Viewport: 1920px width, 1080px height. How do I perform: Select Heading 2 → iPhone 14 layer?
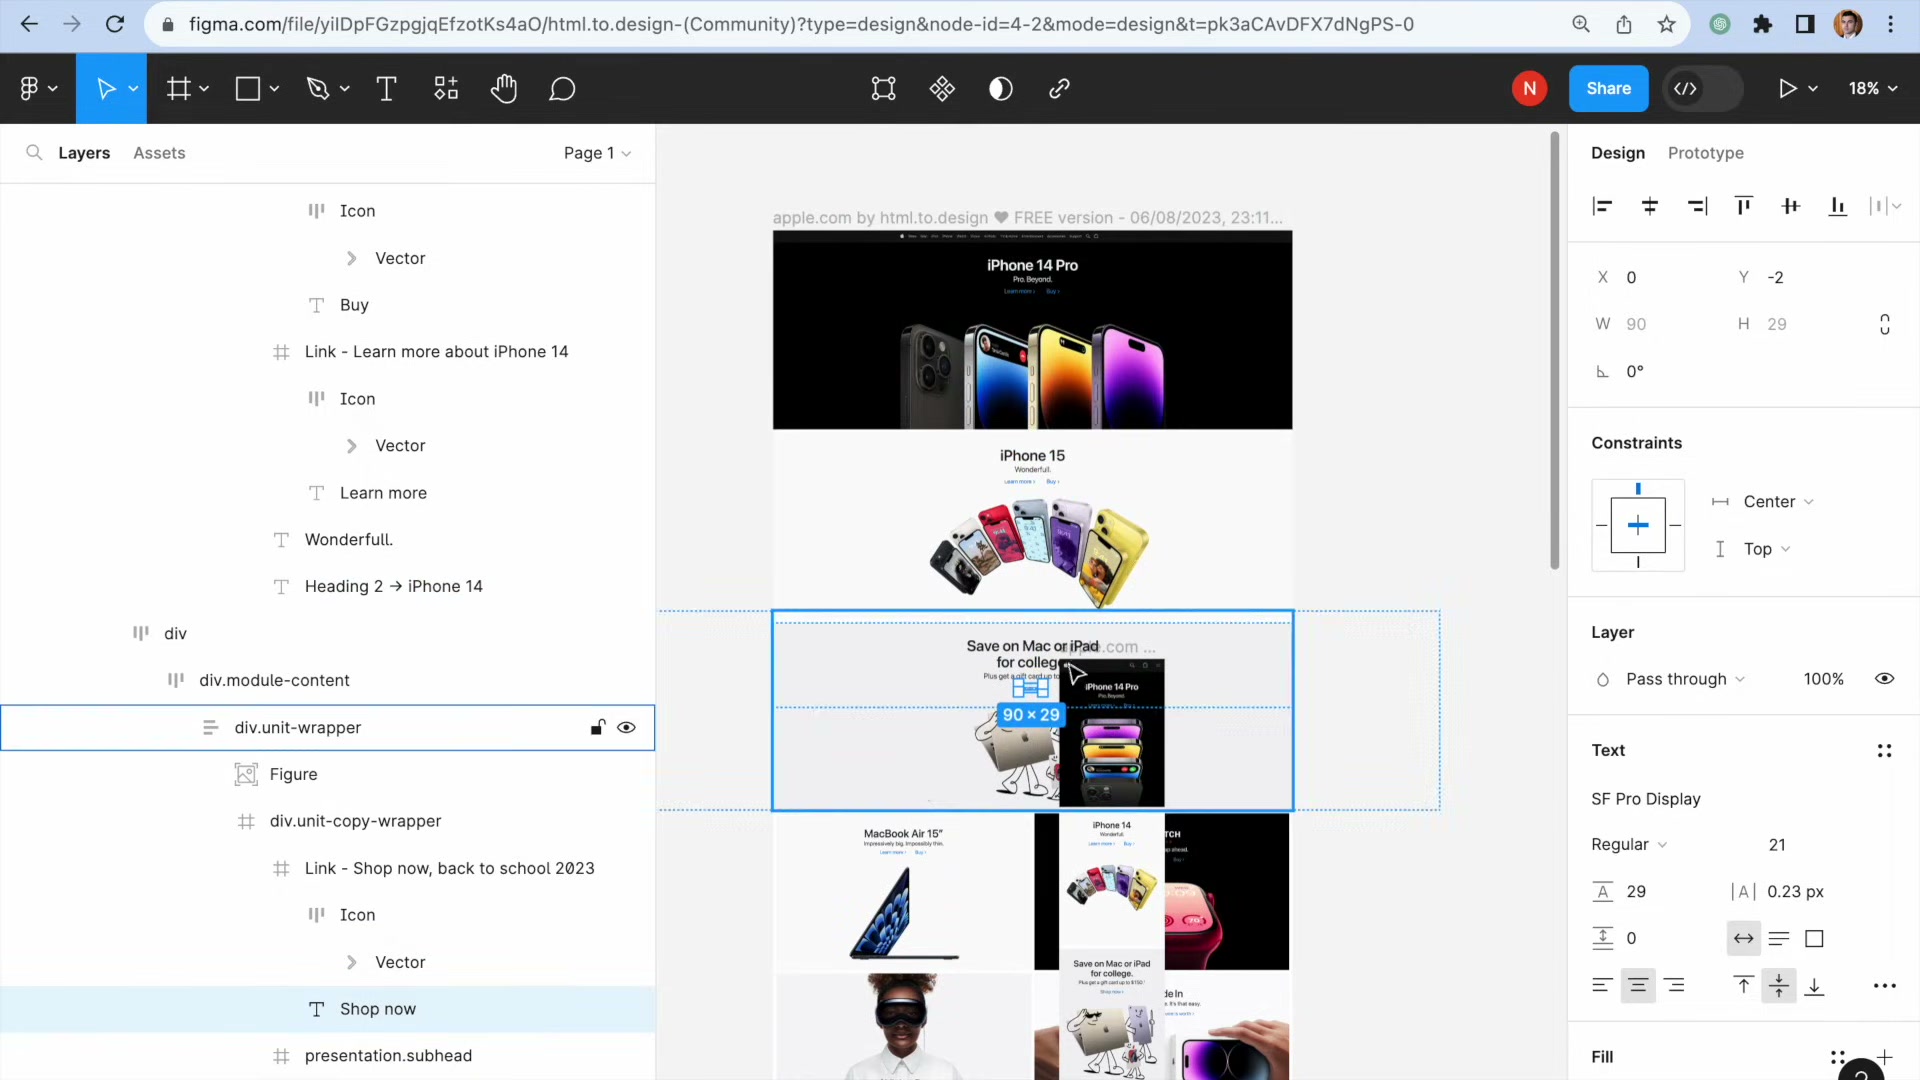[328, 587]
